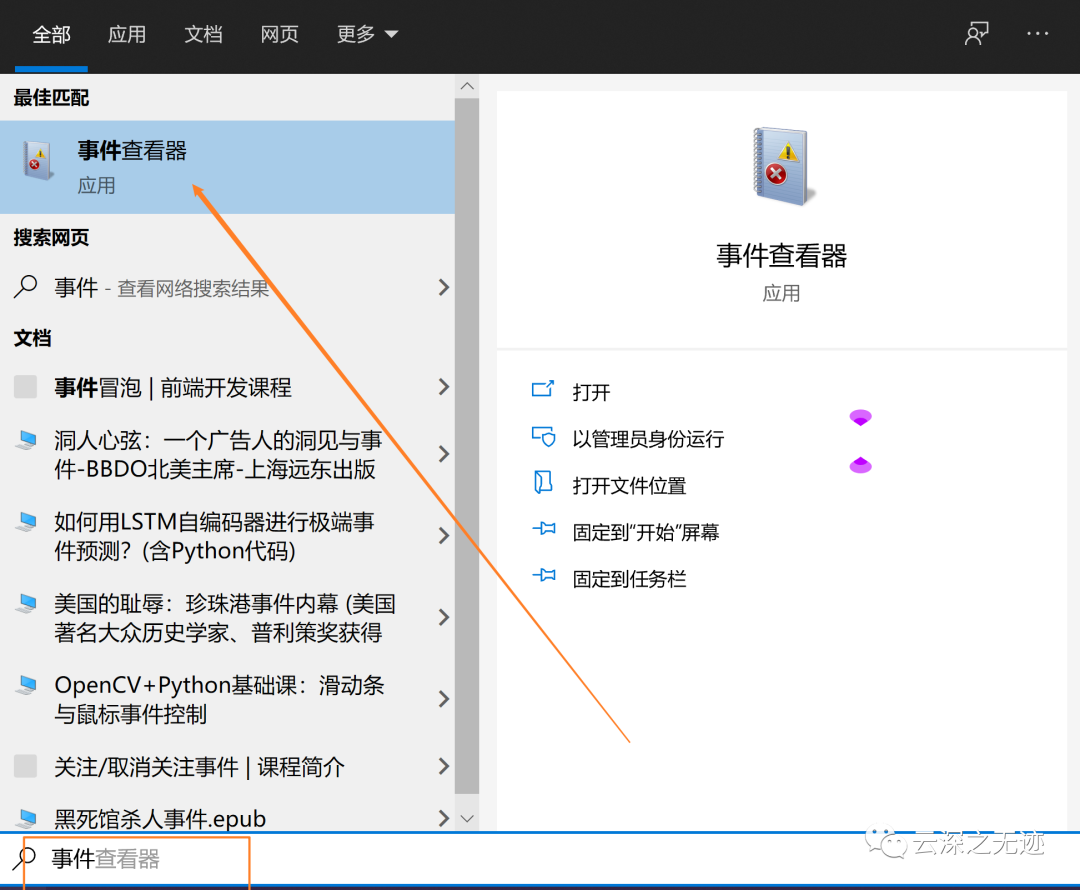Click the scroll-up arrow of the results list

[x=467, y=85]
